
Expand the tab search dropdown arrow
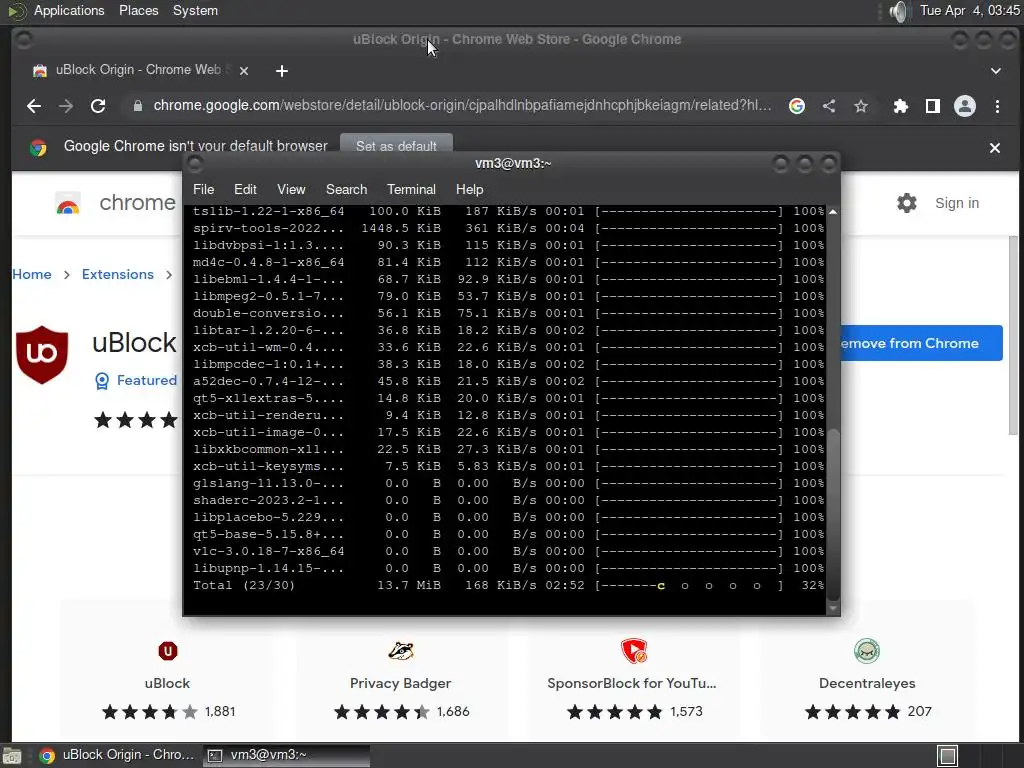click(x=995, y=71)
